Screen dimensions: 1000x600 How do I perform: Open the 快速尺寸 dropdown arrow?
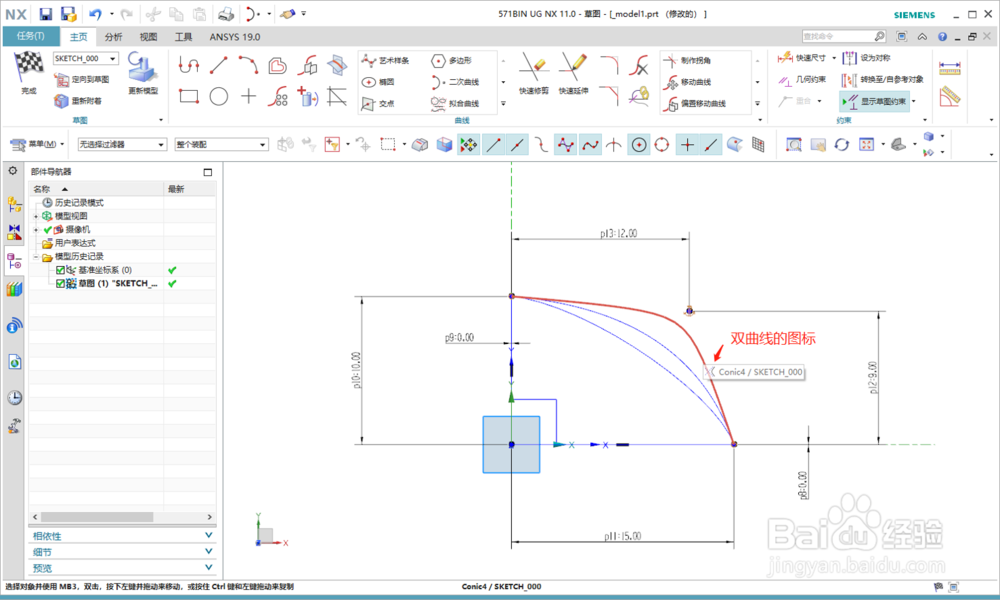click(834, 58)
